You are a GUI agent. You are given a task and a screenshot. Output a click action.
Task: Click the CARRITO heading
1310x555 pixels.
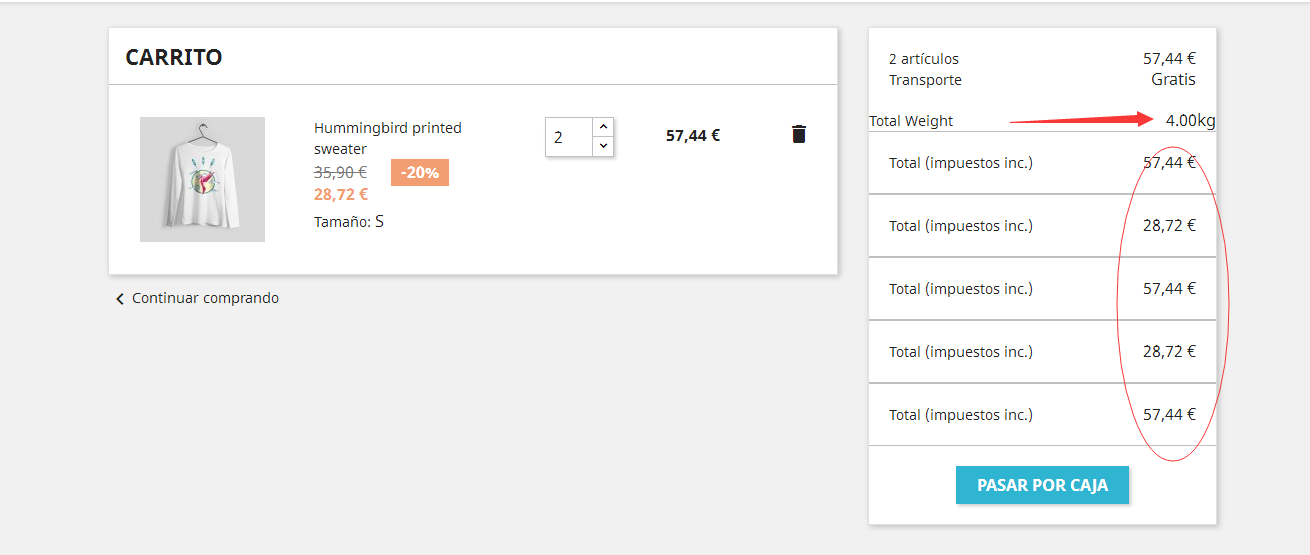coord(173,57)
